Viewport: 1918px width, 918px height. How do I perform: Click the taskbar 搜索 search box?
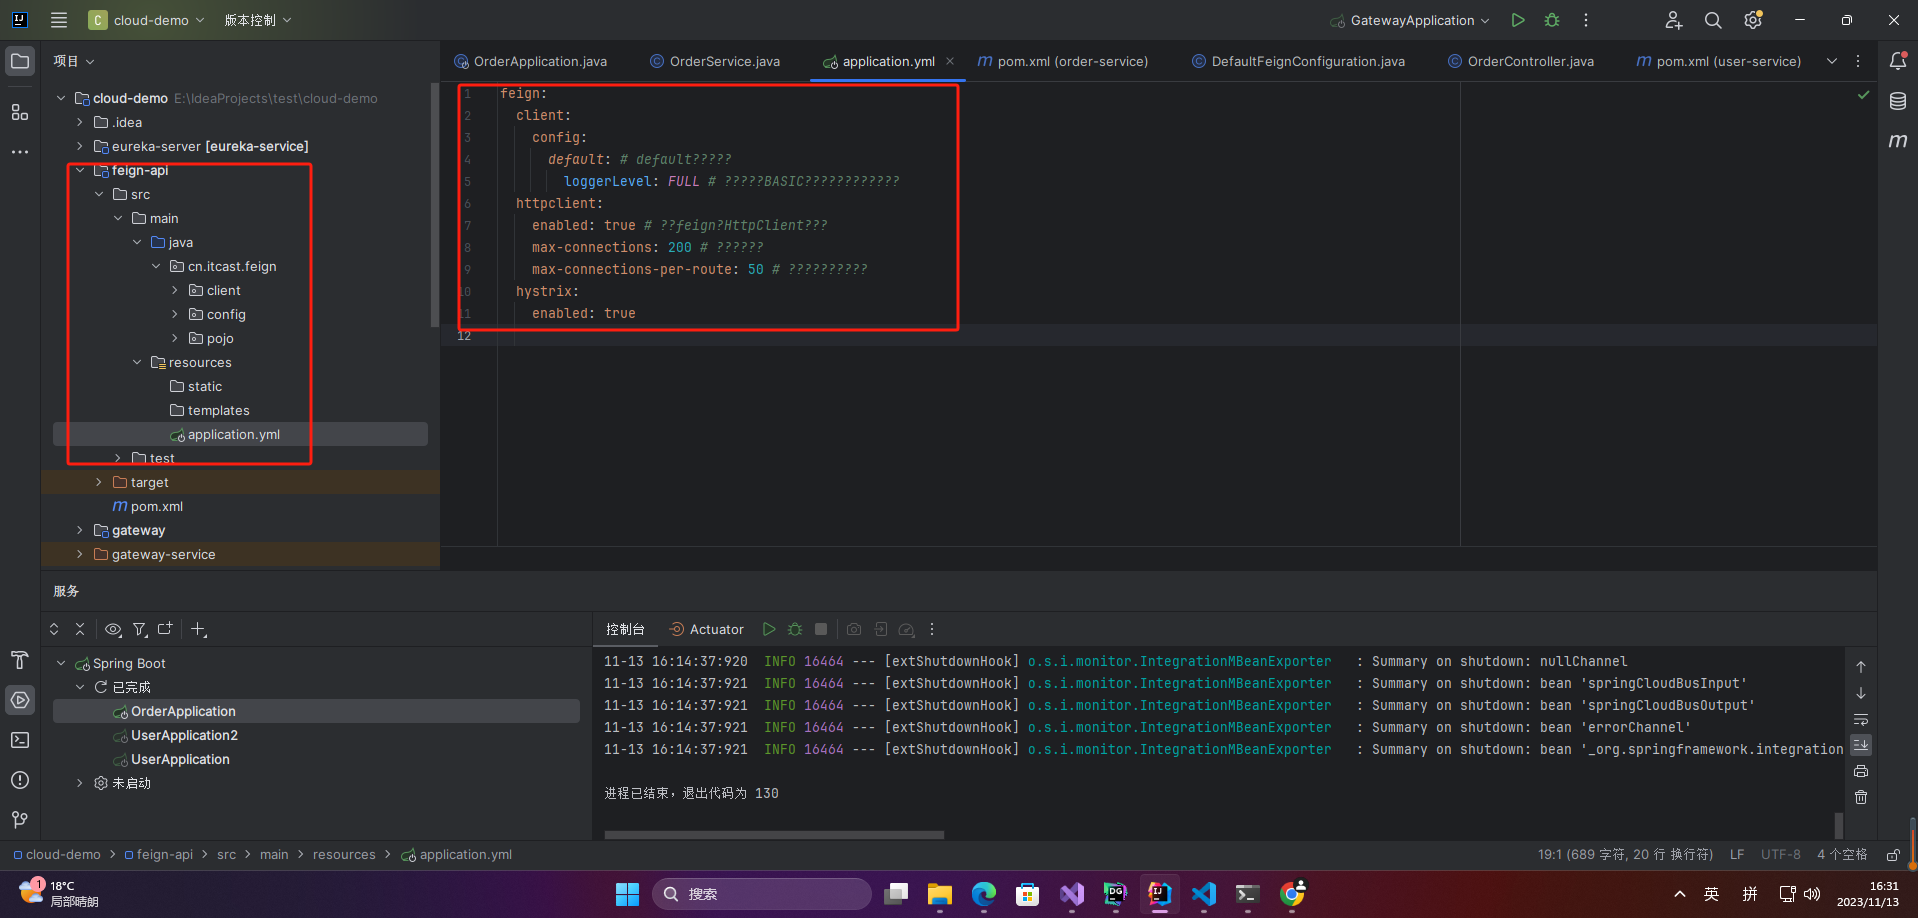click(x=762, y=894)
